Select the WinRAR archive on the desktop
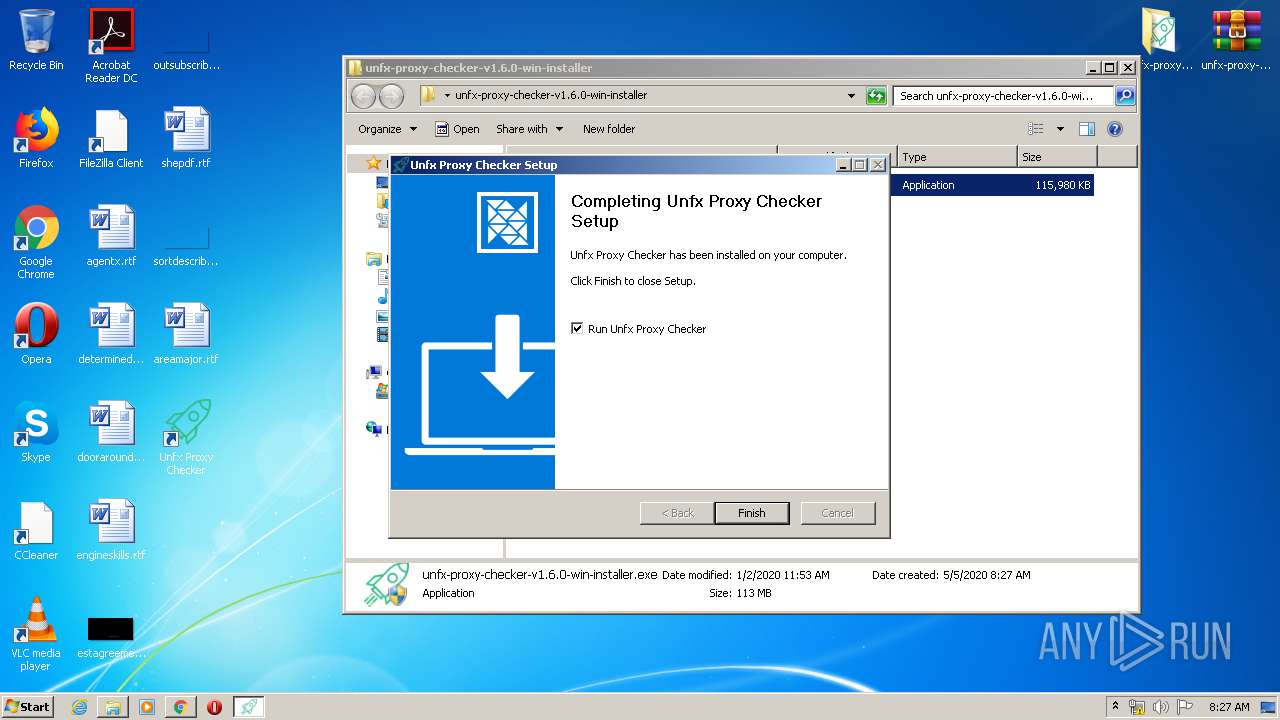 click(x=1237, y=40)
